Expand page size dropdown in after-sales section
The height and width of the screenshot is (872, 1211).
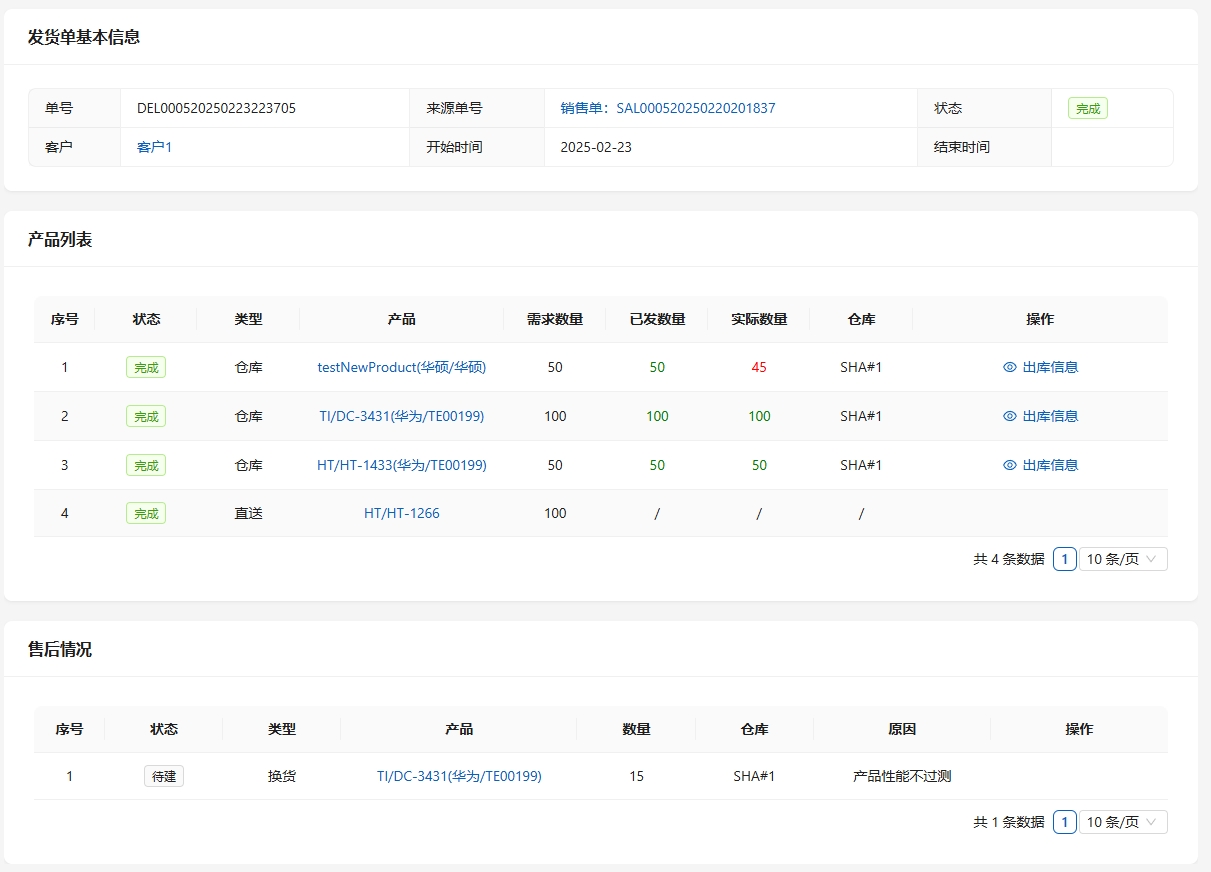click(x=1123, y=822)
